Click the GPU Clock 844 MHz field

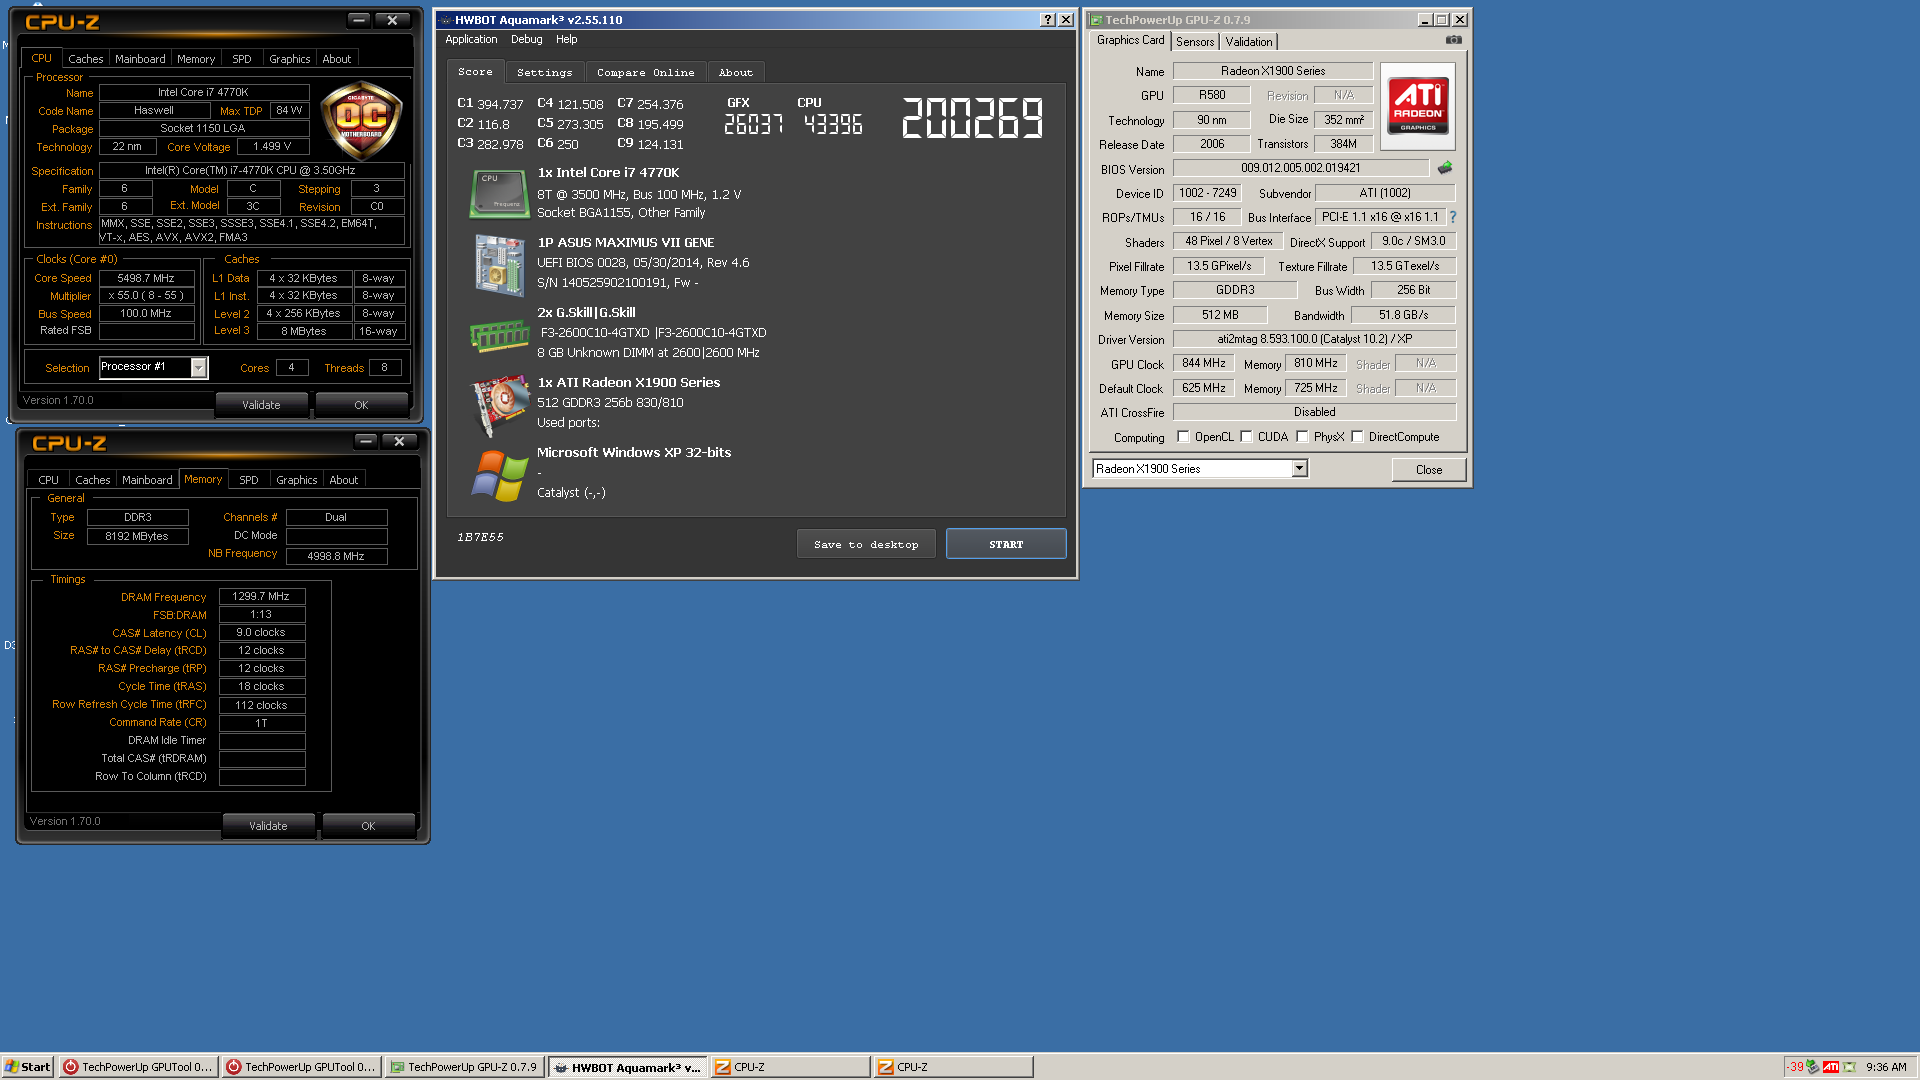click(1203, 363)
